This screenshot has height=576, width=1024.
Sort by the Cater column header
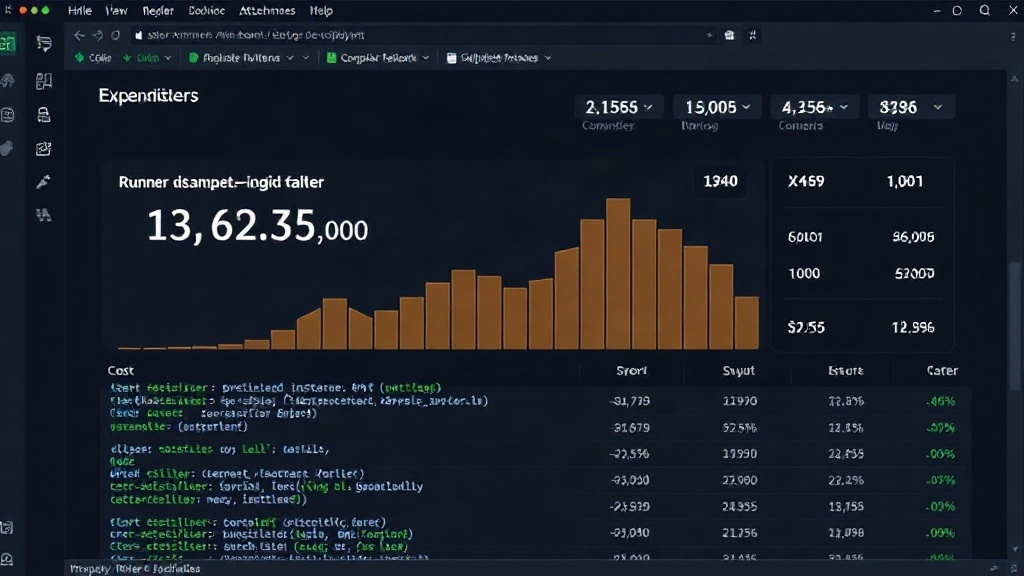pyautogui.click(x=942, y=370)
